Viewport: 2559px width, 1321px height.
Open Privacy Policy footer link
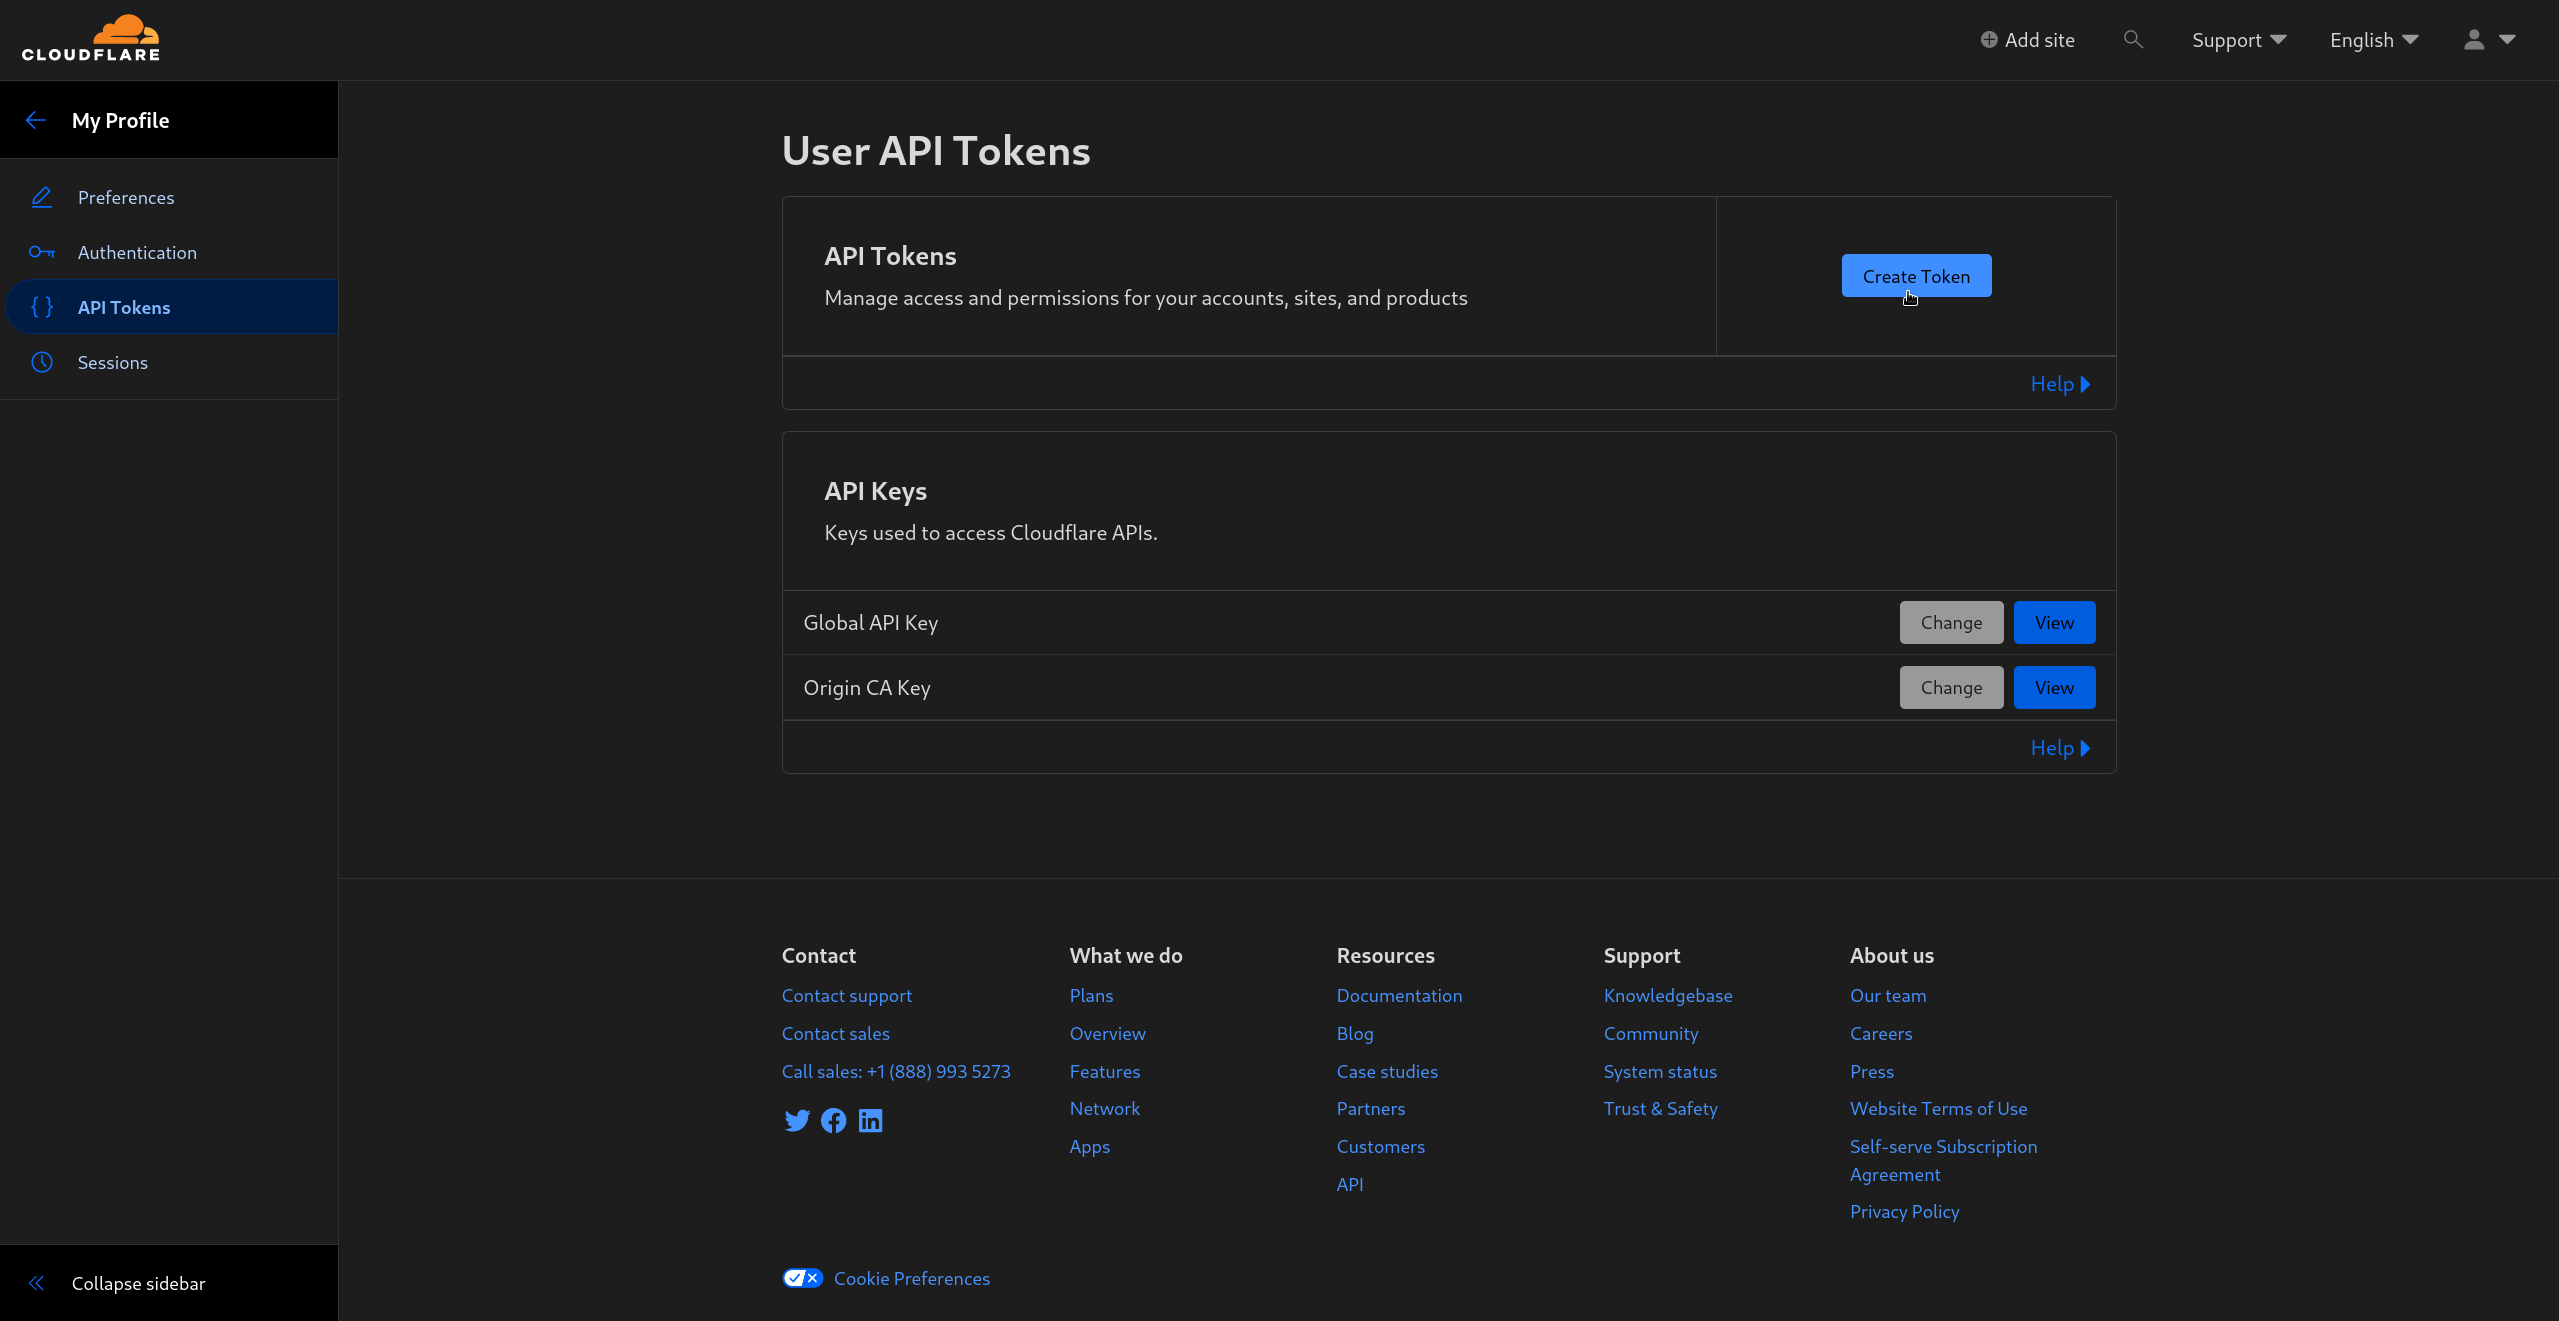tap(1905, 1211)
